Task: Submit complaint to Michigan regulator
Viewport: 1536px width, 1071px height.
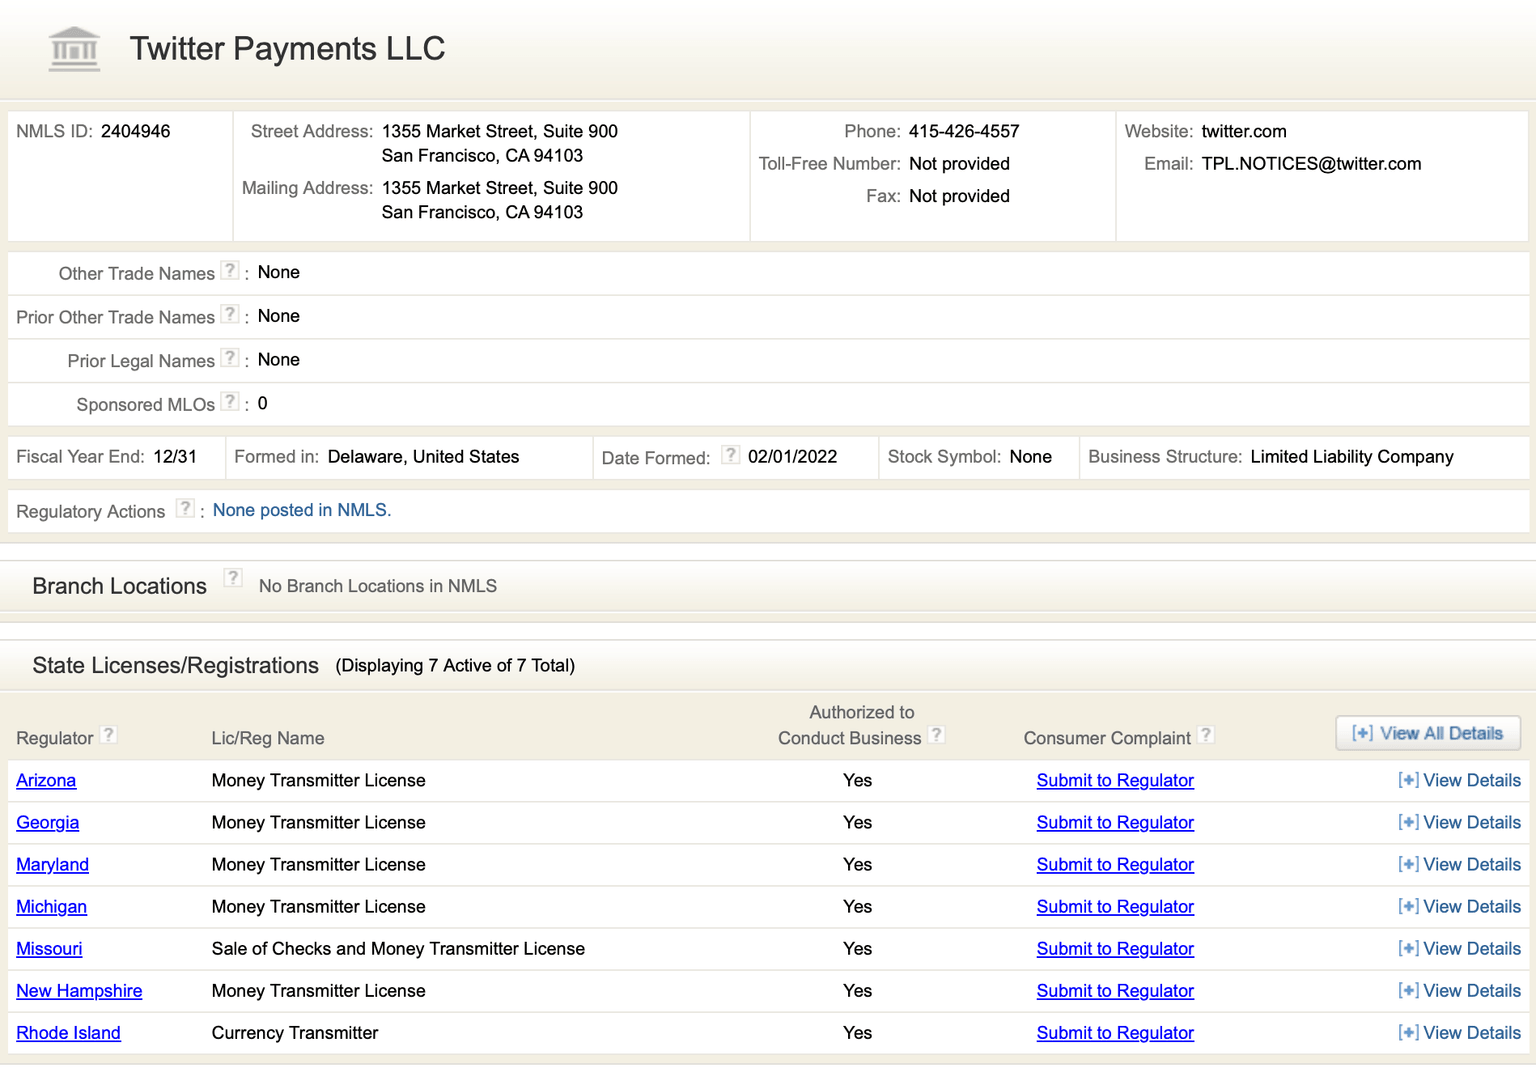Action: pos(1115,906)
